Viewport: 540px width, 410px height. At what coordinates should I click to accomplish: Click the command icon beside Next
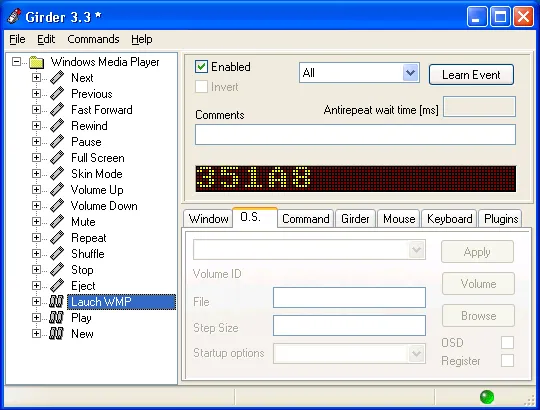click(57, 78)
